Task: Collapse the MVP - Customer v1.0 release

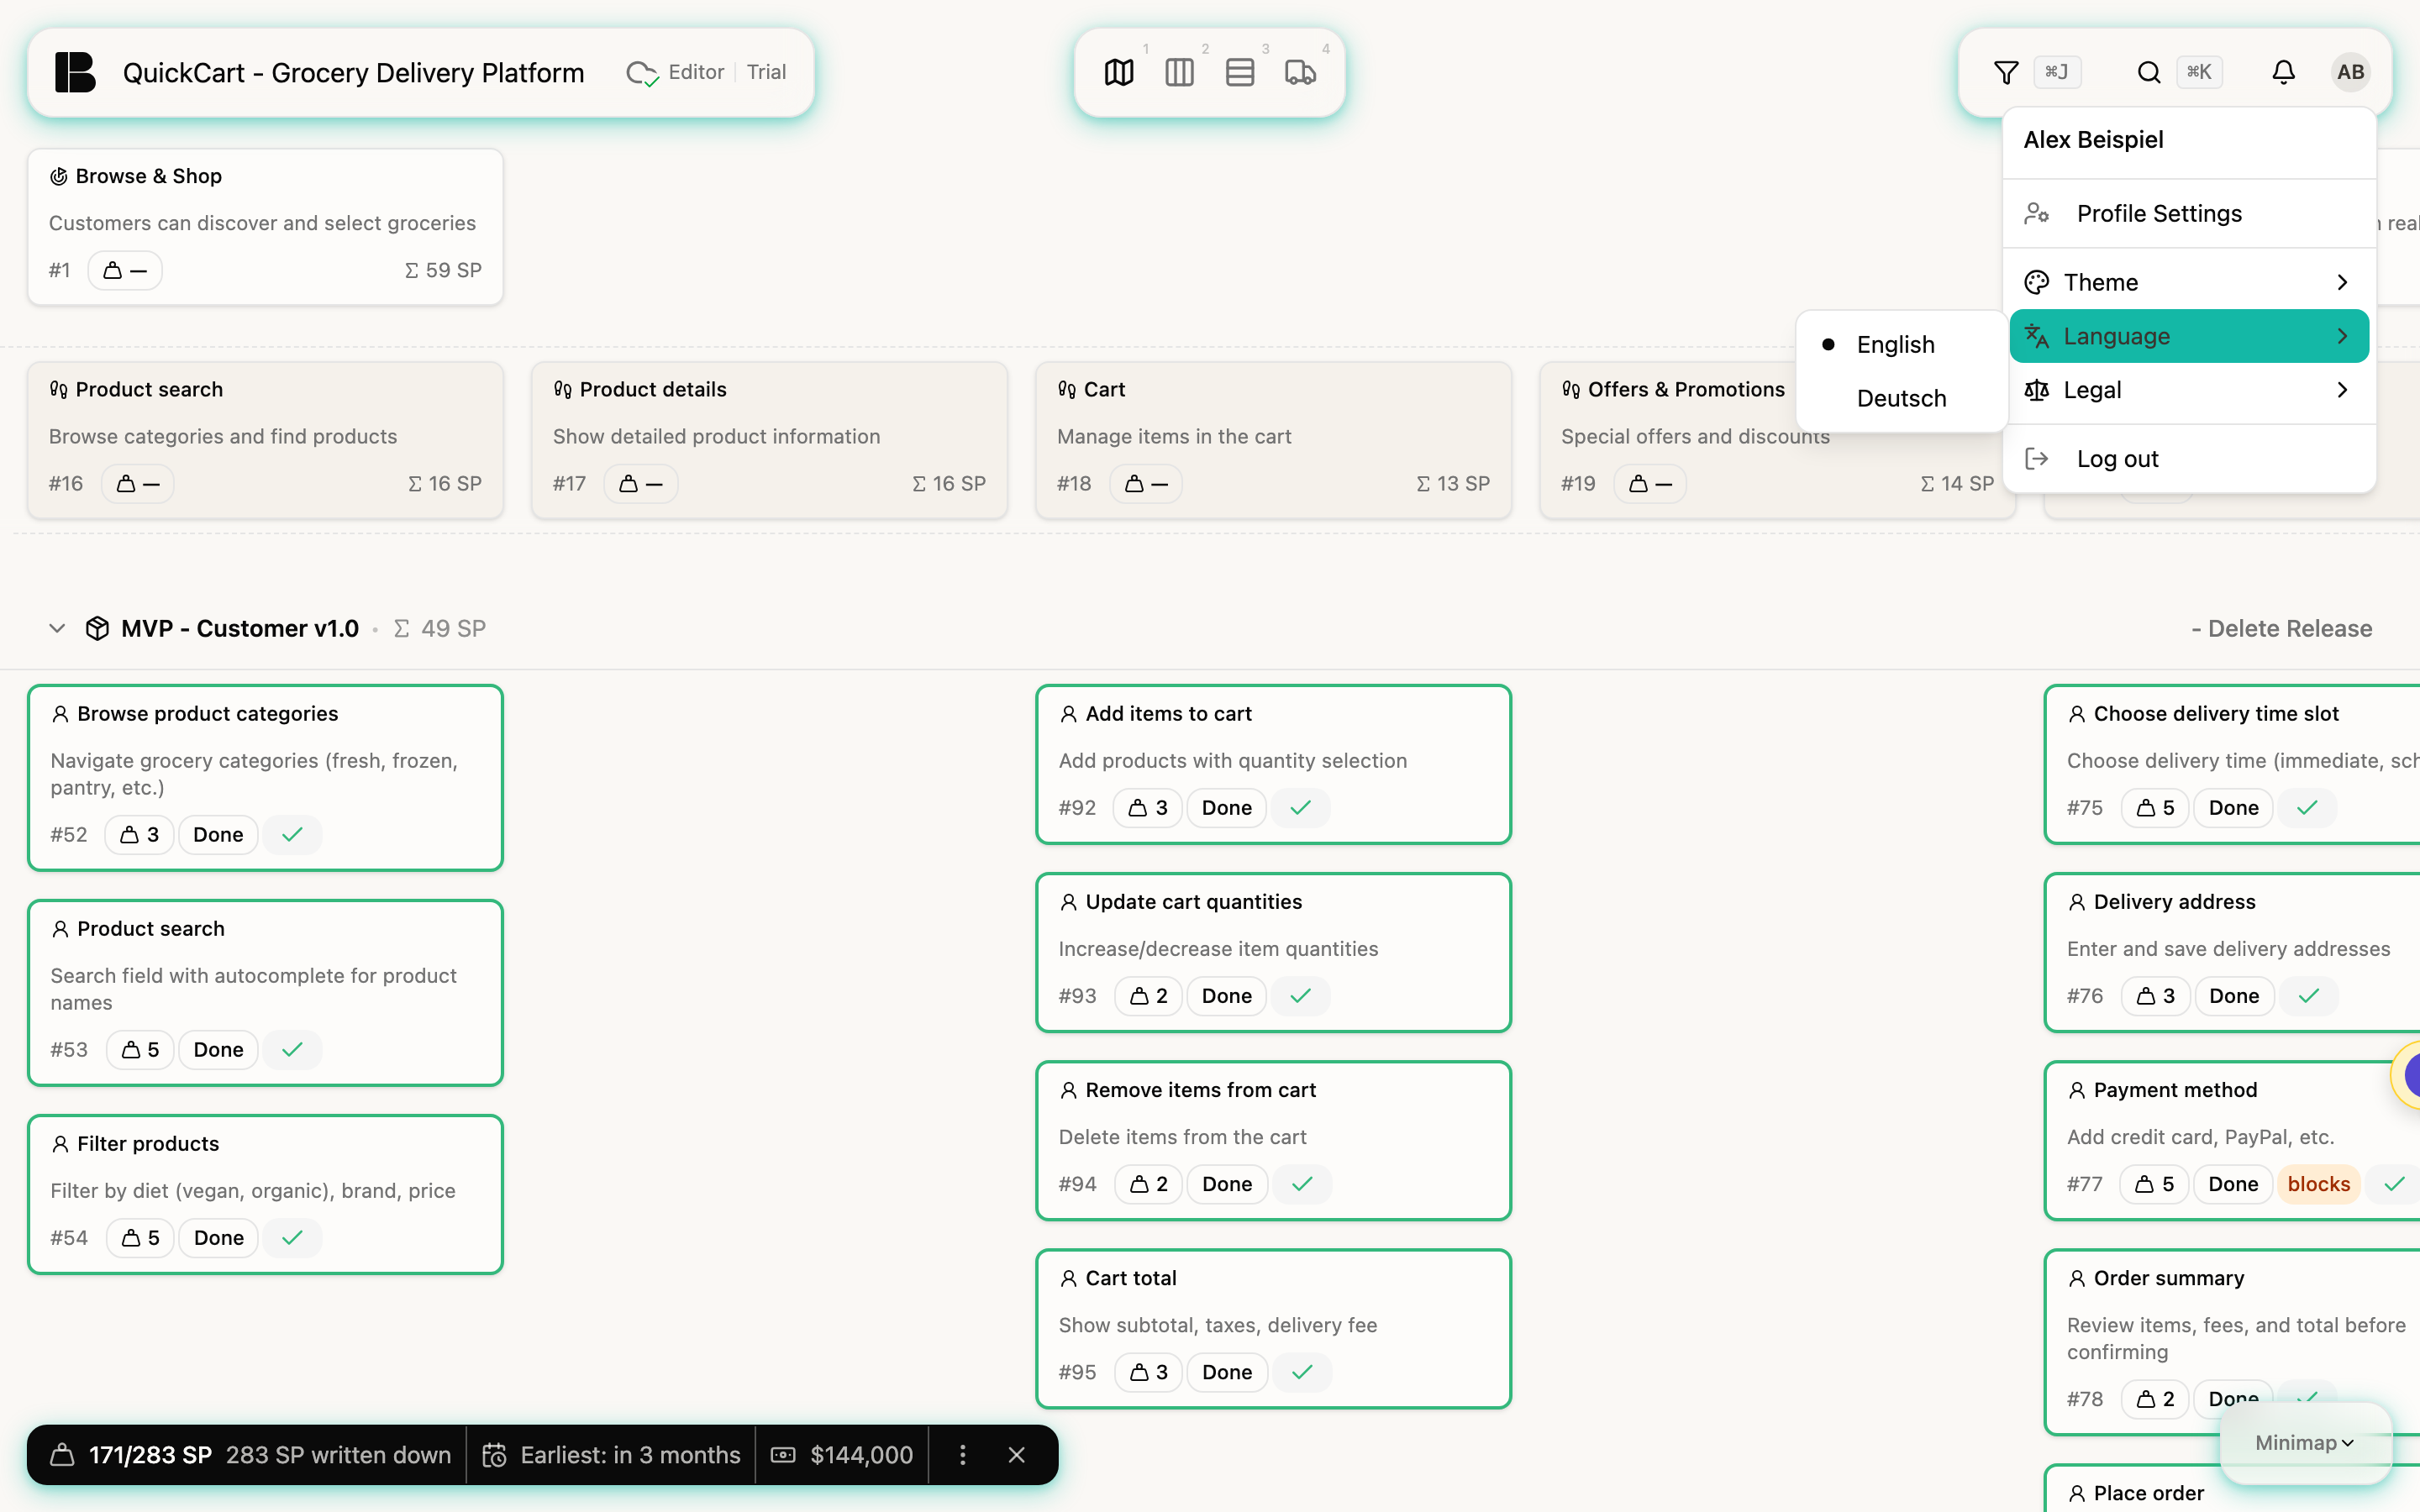Action: click(x=57, y=628)
